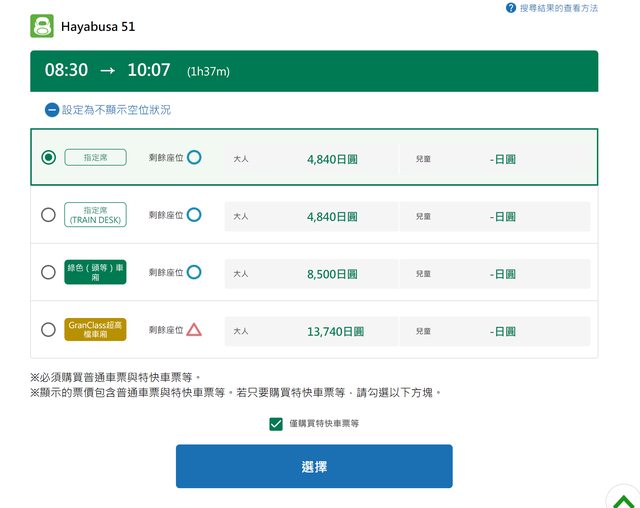Collapse seat status via 設定為不顯示空位狀況
This screenshot has height=508, width=640.
[116, 110]
